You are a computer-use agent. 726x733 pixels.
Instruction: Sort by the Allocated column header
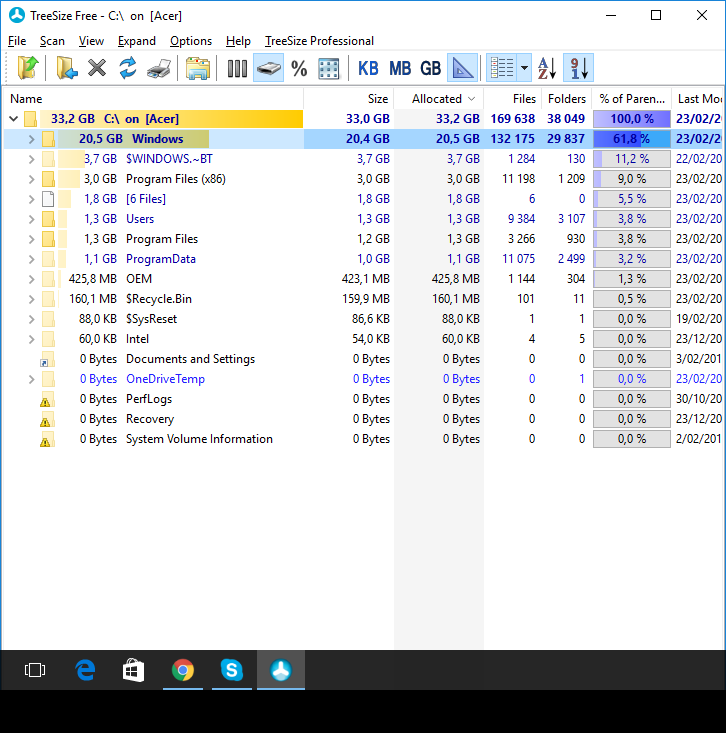(x=438, y=99)
